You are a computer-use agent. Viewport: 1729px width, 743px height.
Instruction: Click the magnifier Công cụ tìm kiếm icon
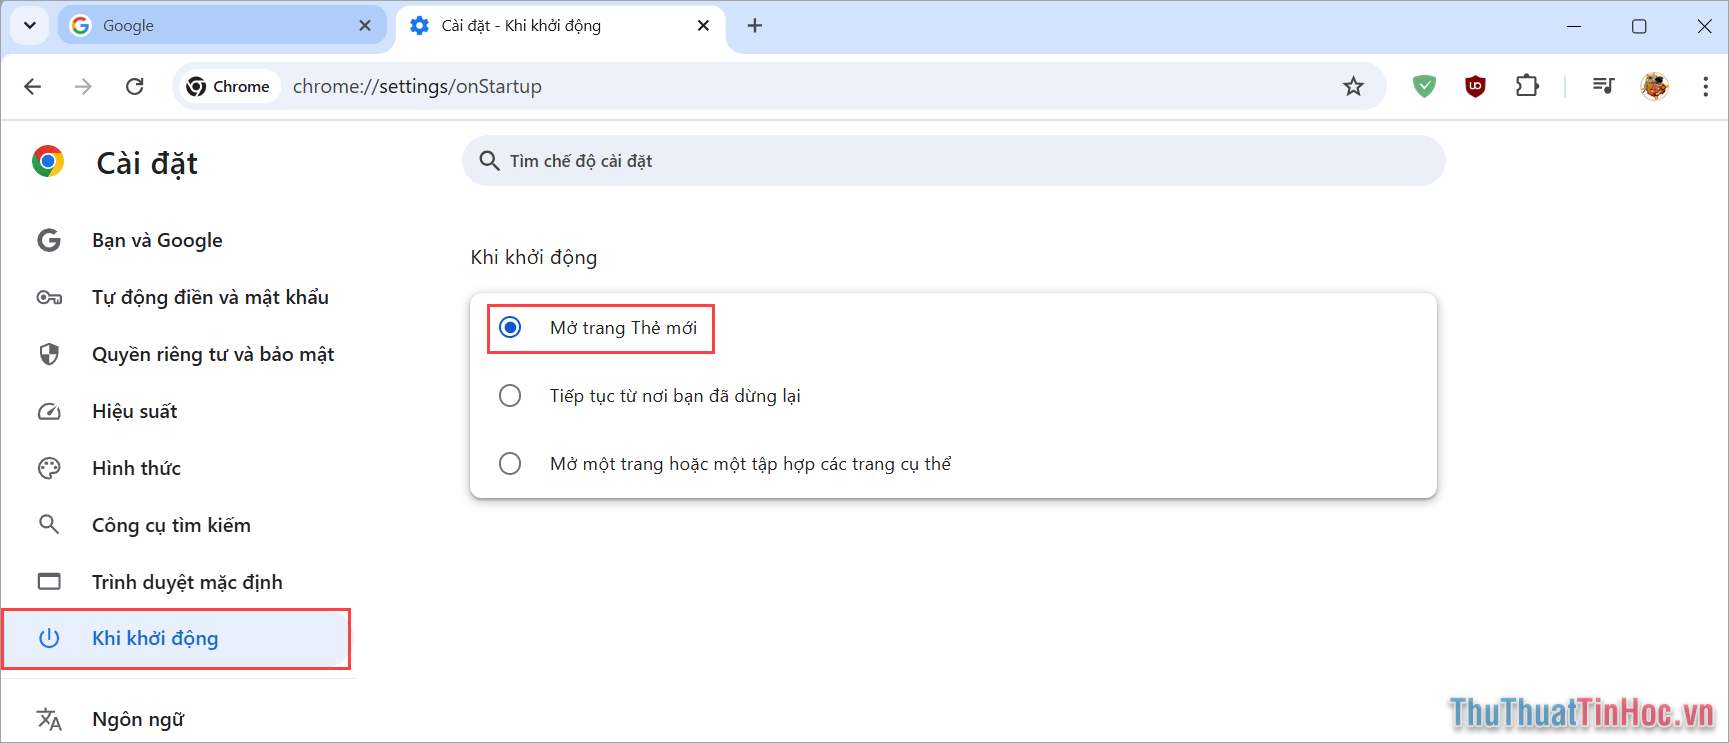49,524
